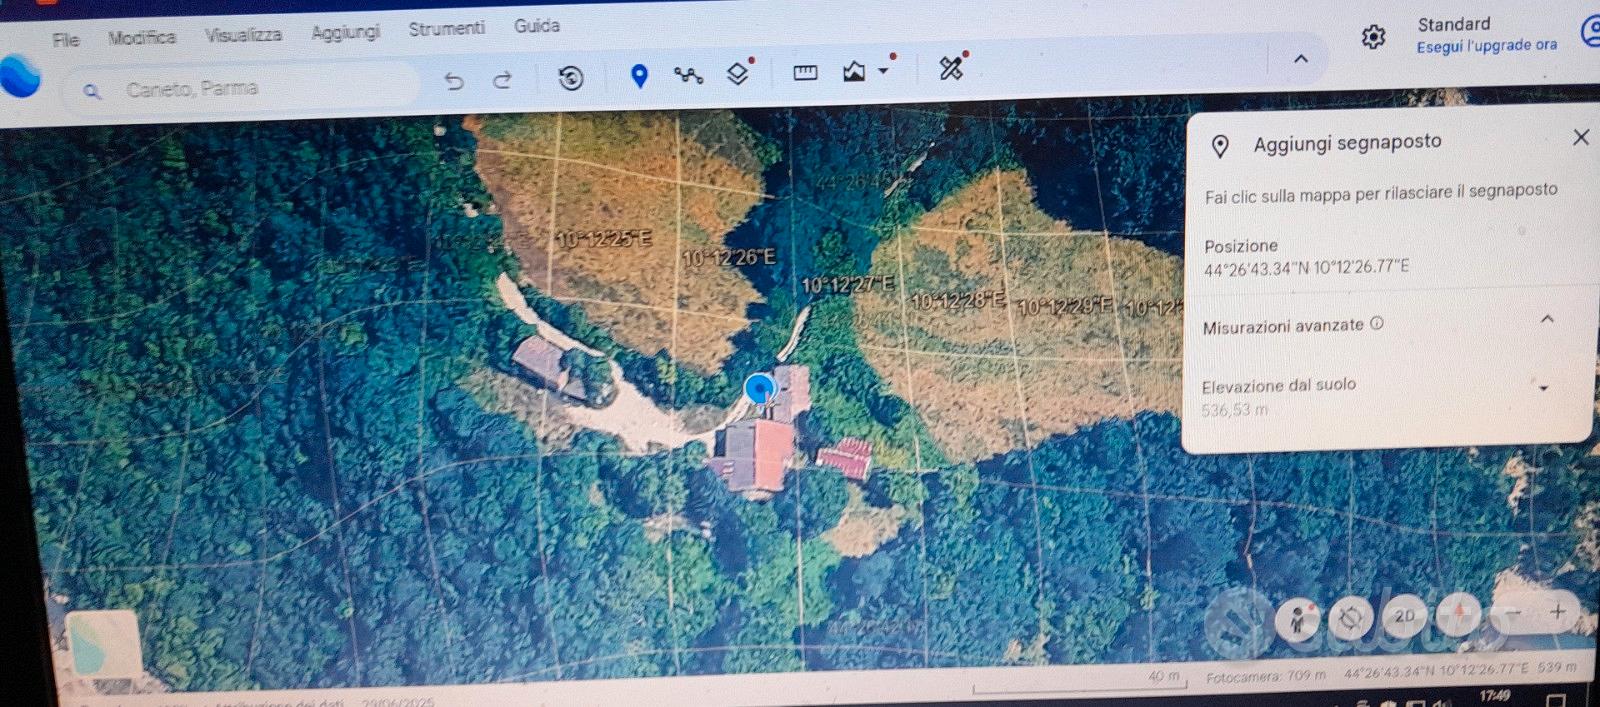Click the compass to reset north
Screen dimensions: 1600x707
(x=1459, y=612)
